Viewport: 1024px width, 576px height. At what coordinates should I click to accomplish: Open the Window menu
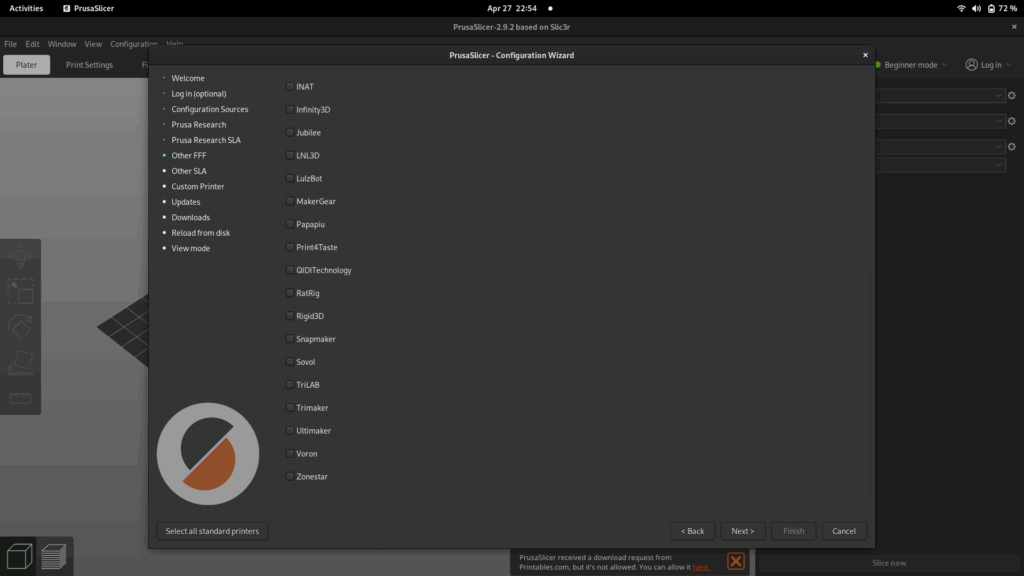62,44
